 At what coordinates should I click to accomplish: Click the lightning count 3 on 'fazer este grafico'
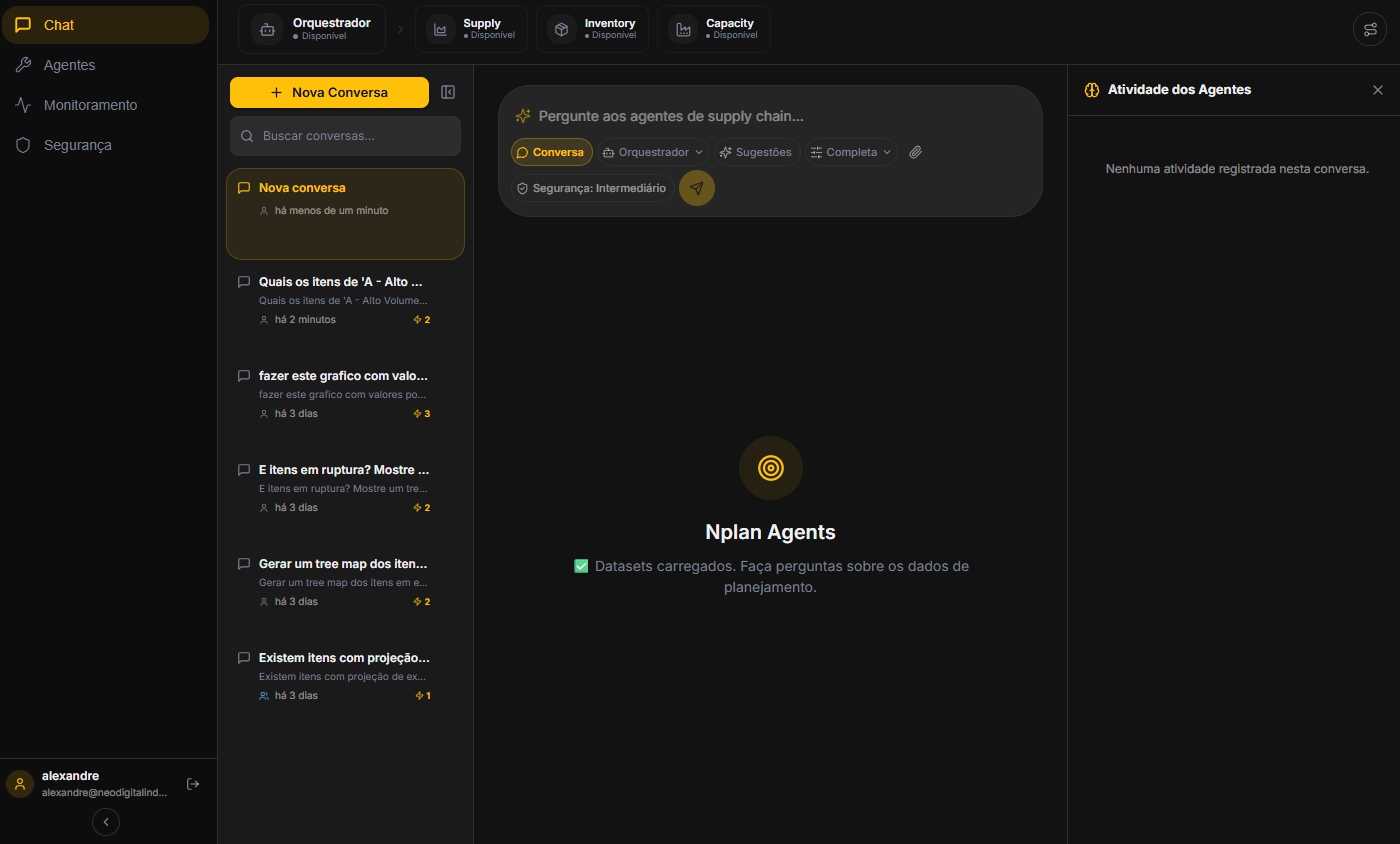(422, 414)
